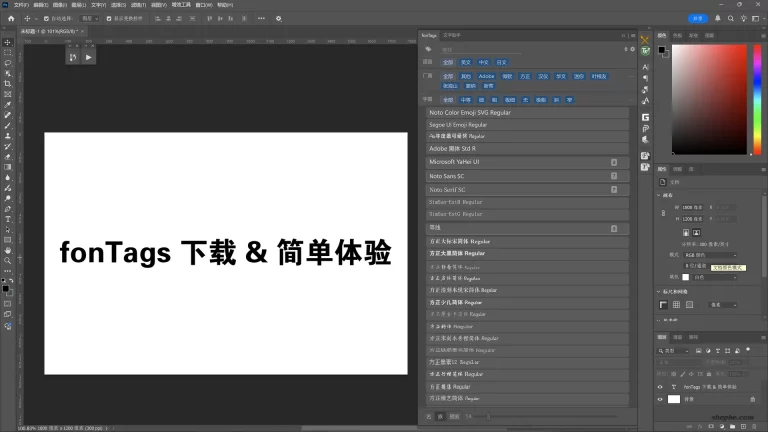Select the Zoom tool
768x432 pixels.
point(7,260)
